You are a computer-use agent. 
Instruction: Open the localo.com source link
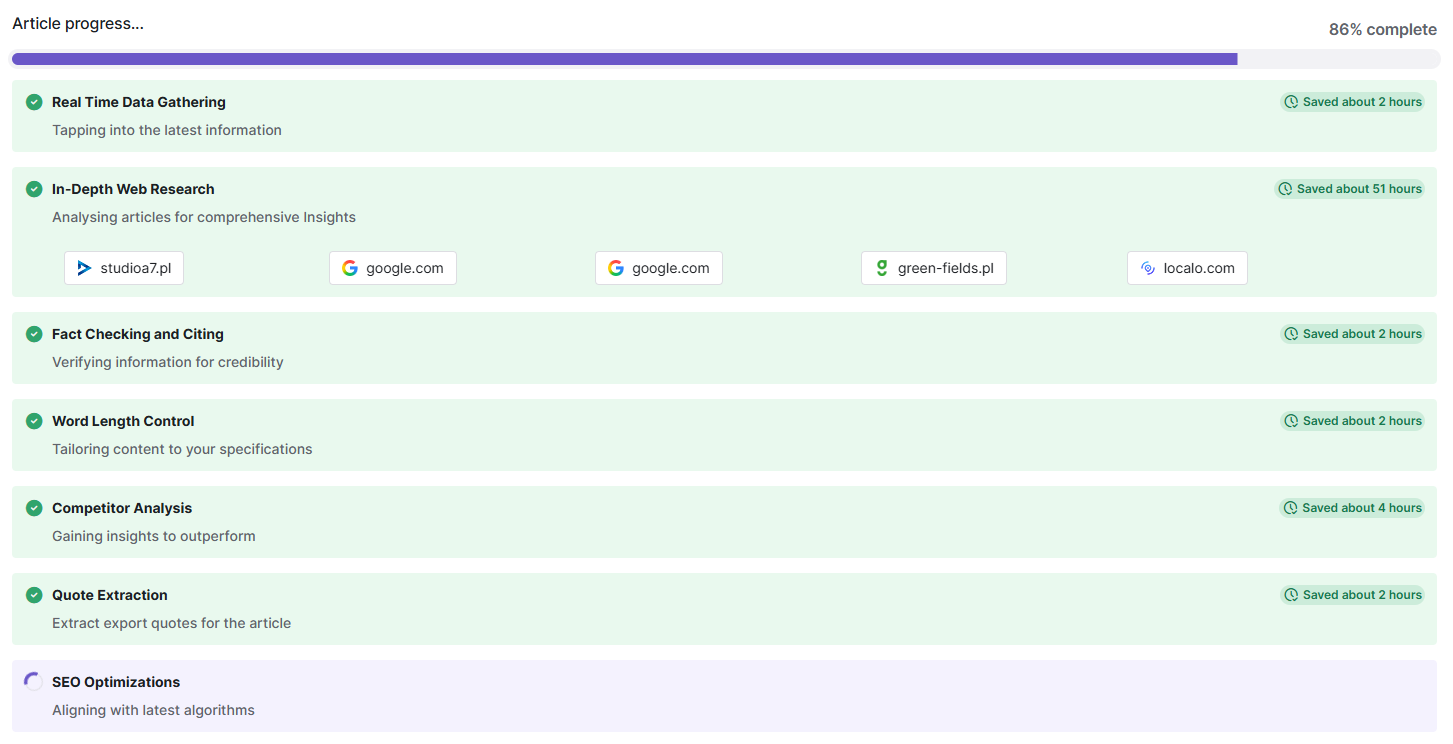[1187, 268]
